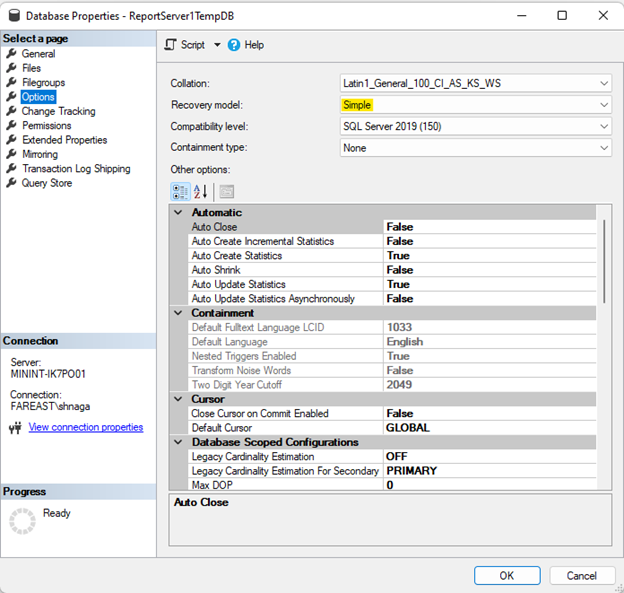
Task: Click the blue Help question-mark icon
Action: tap(234, 45)
